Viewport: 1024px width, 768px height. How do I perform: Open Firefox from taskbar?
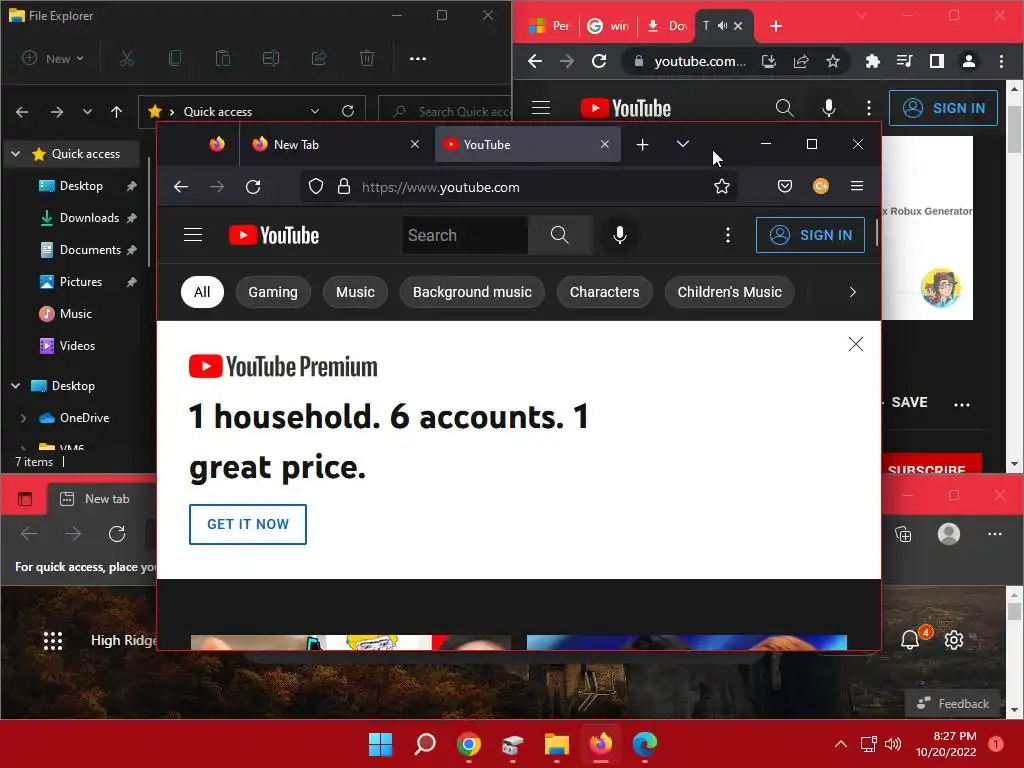pos(601,744)
